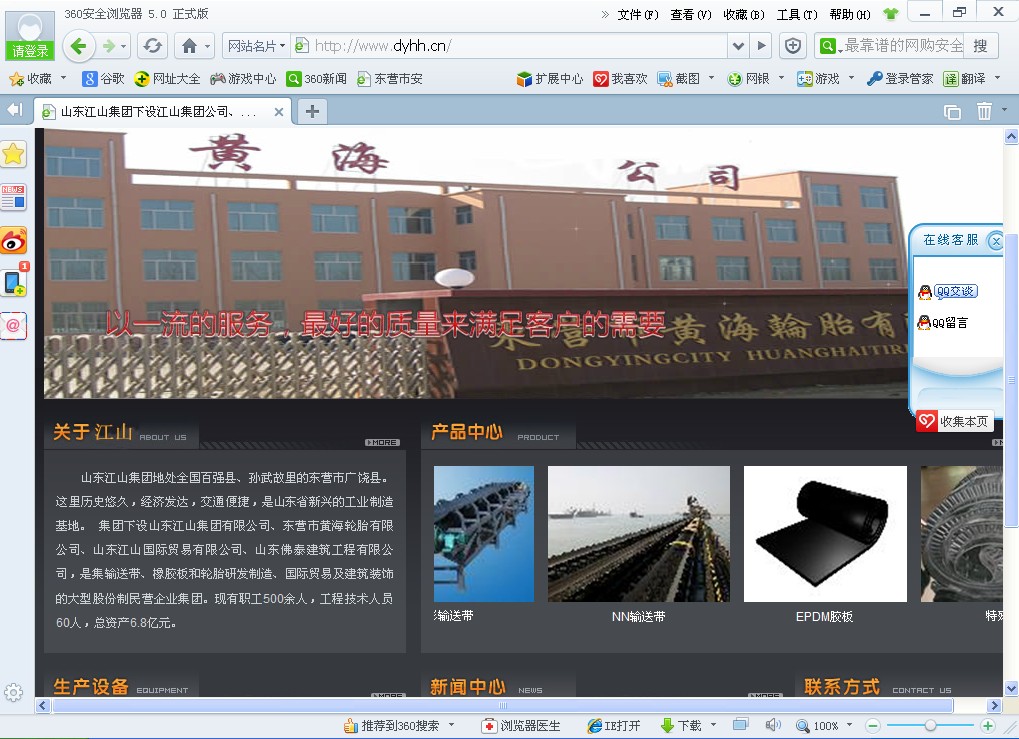Expand the address bar history dropdown
Viewport: 1019px width, 739px height.
738,45
